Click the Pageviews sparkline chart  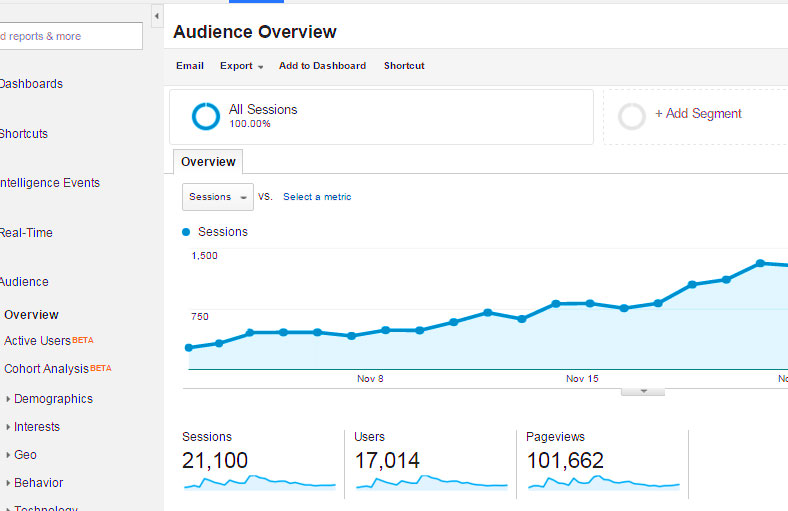[603, 483]
